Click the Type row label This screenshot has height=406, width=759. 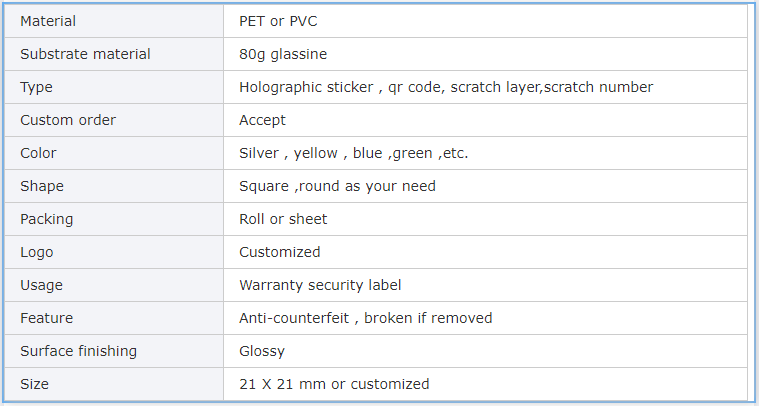point(36,88)
